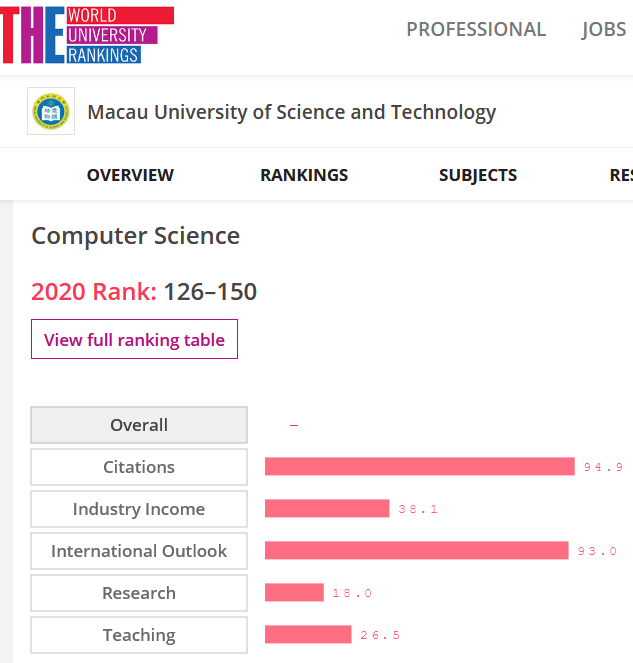Select the Teaching score category
This screenshot has height=663, width=633.
[x=139, y=635]
